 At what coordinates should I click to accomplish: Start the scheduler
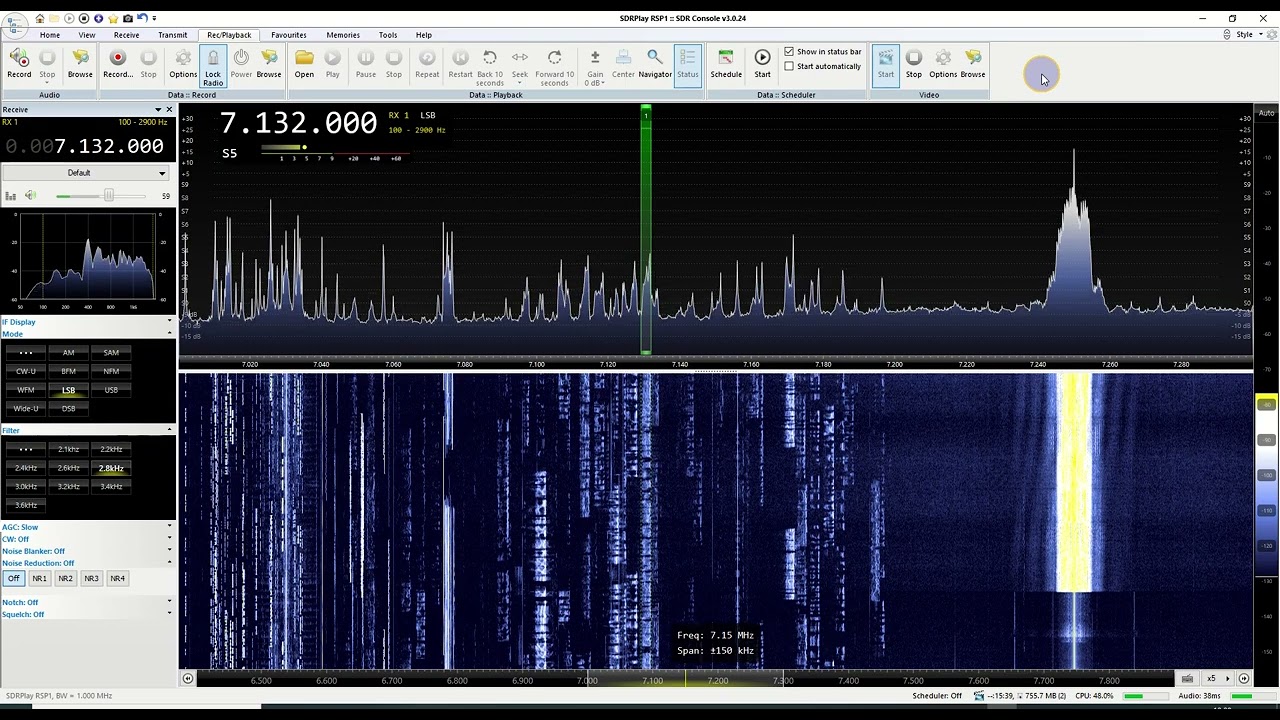click(x=763, y=64)
